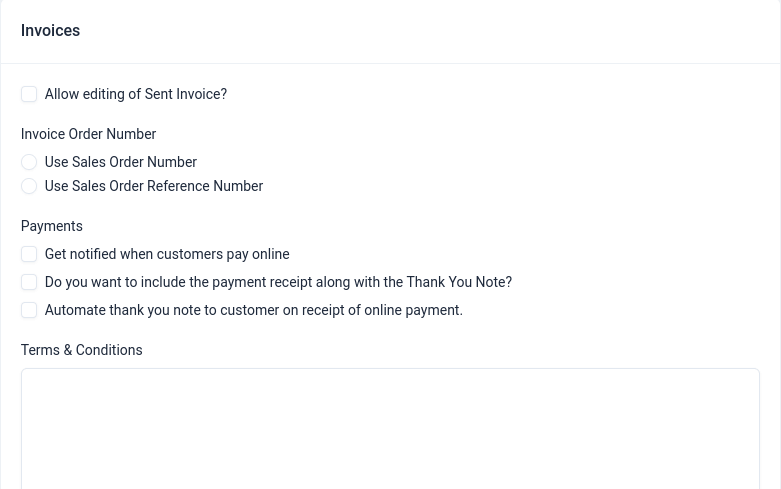The image size is (781, 489).
Task: Click the 'Use Sales Order Number' label text
Action: pos(121,162)
